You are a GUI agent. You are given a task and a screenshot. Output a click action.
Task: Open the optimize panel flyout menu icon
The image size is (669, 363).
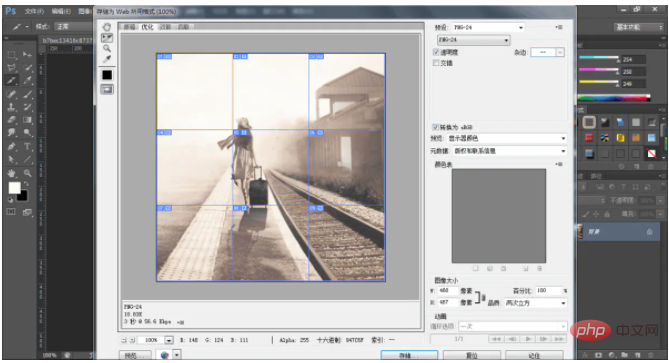coord(559,27)
